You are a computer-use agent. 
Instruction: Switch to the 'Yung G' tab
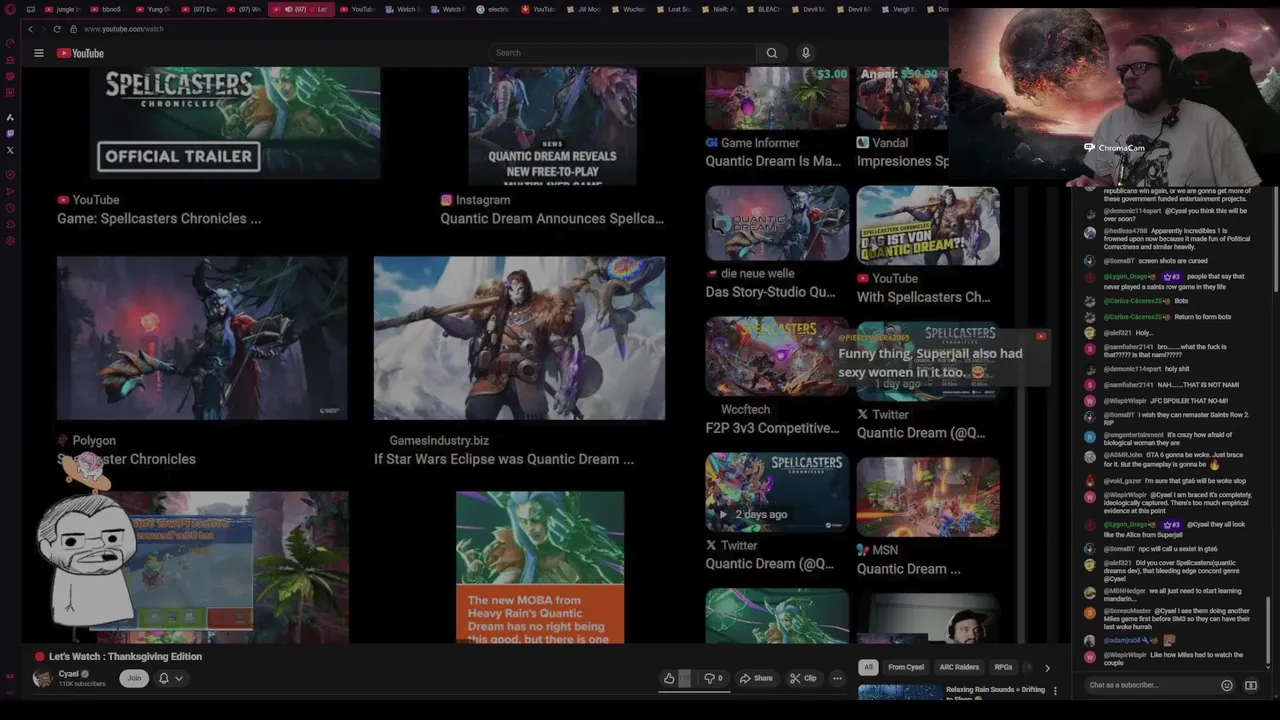coord(153,9)
